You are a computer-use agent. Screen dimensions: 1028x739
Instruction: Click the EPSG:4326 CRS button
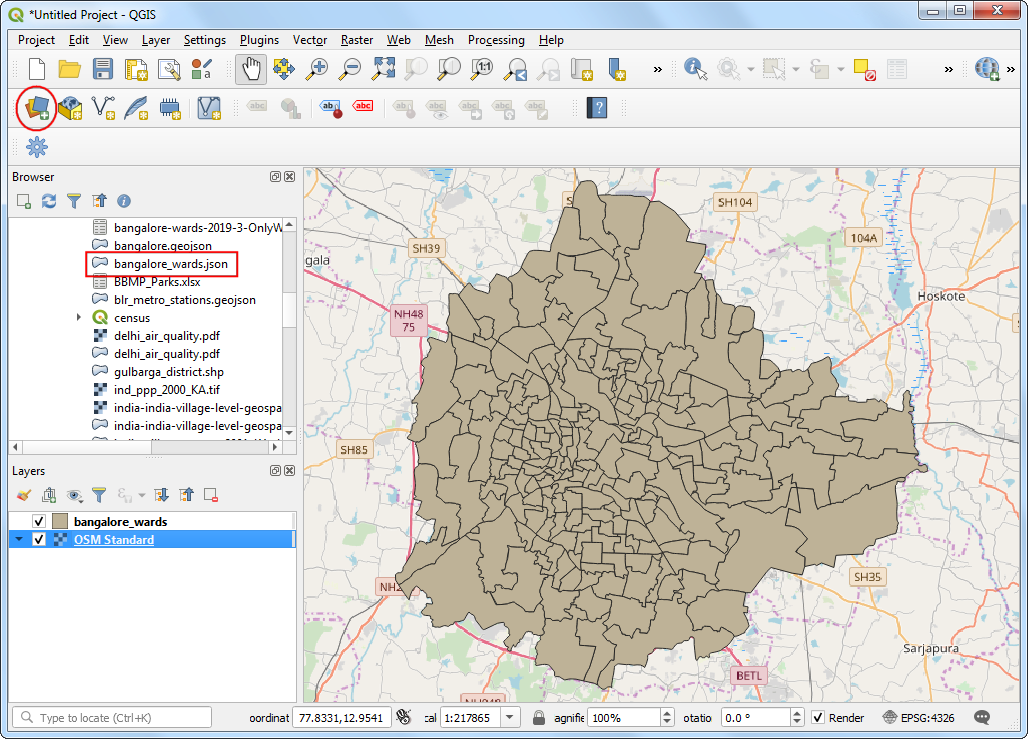tap(919, 717)
